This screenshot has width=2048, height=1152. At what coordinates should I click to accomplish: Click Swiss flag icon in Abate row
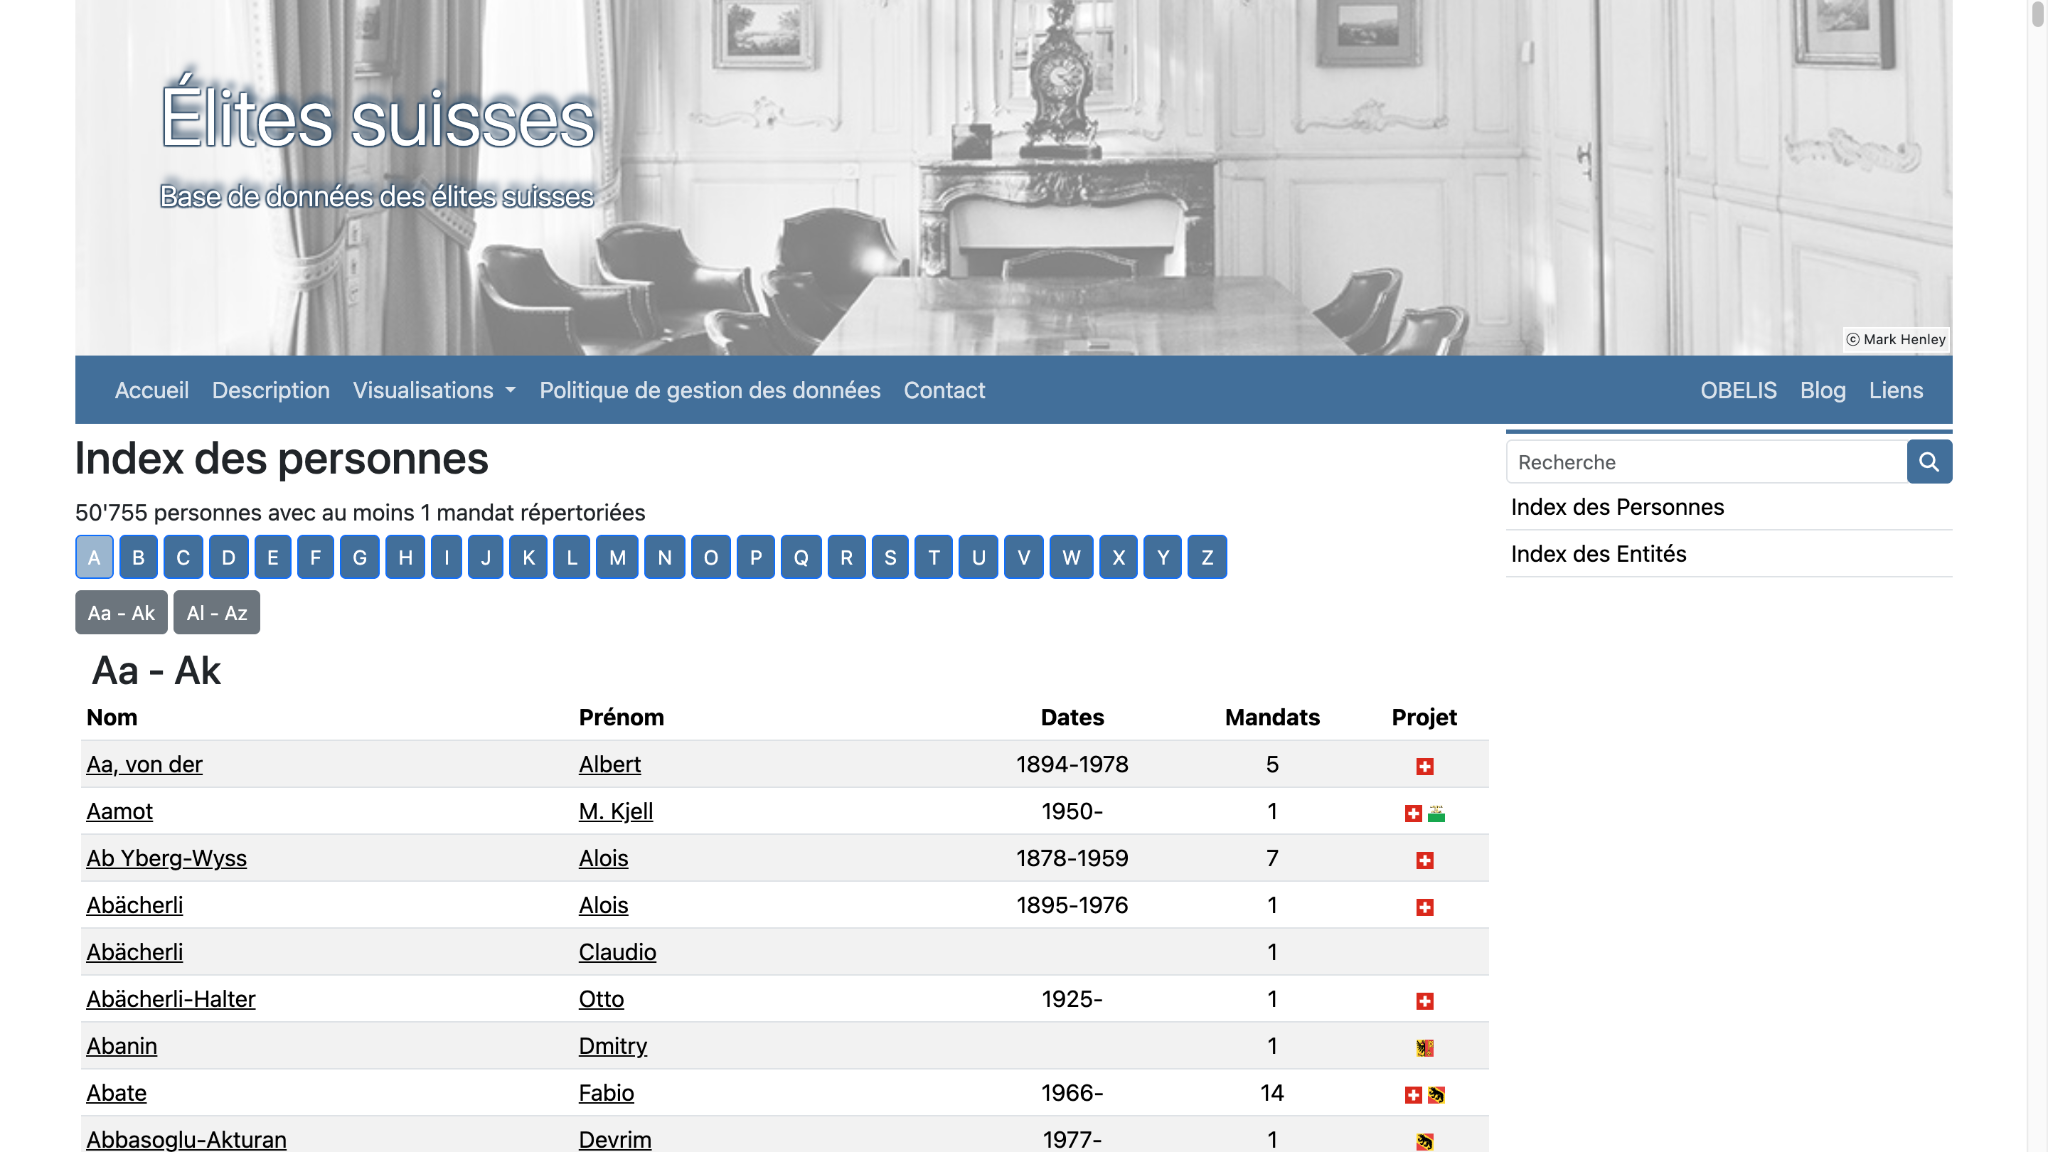coord(1413,1095)
